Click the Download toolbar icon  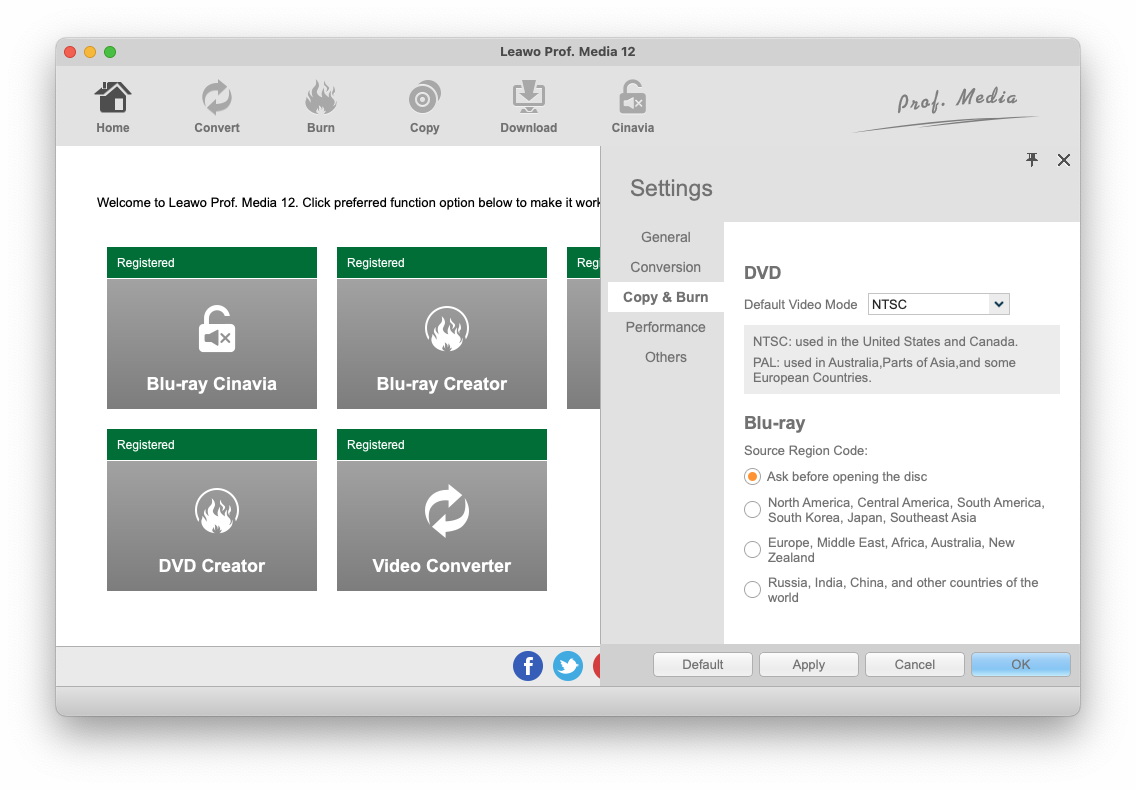(x=528, y=99)
